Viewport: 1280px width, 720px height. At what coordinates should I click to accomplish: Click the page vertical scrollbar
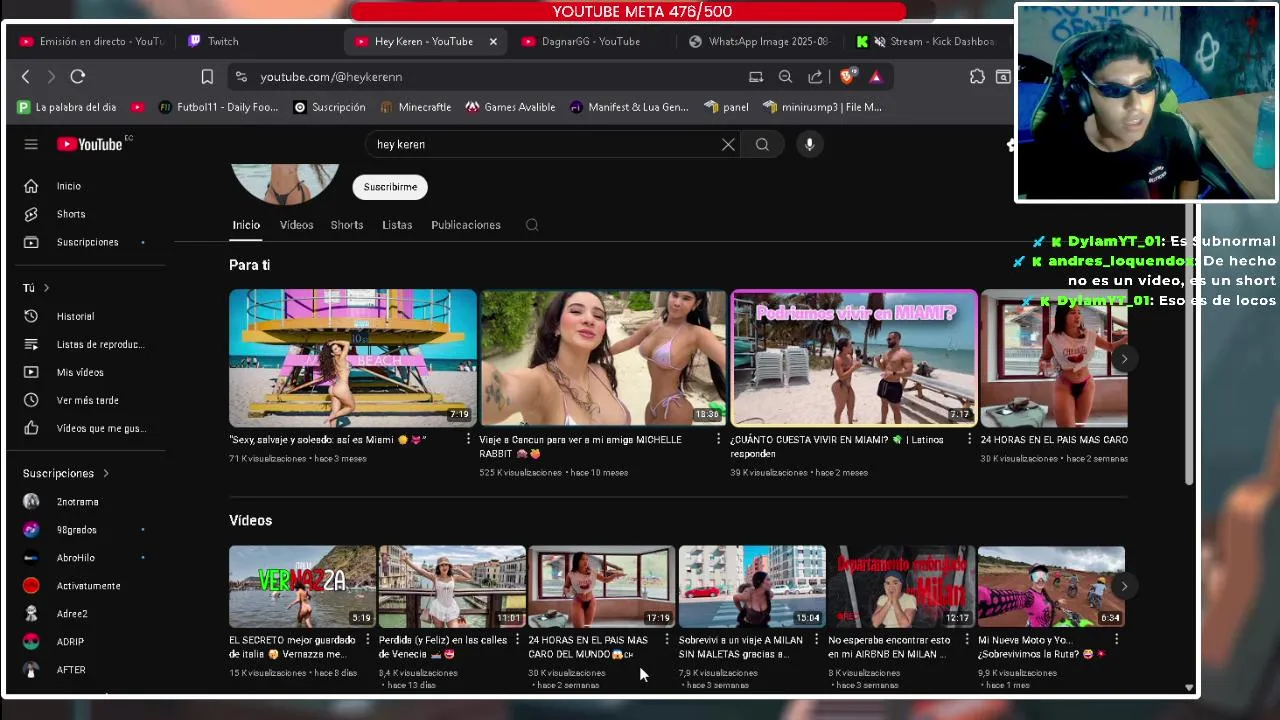pos(1189,345)
